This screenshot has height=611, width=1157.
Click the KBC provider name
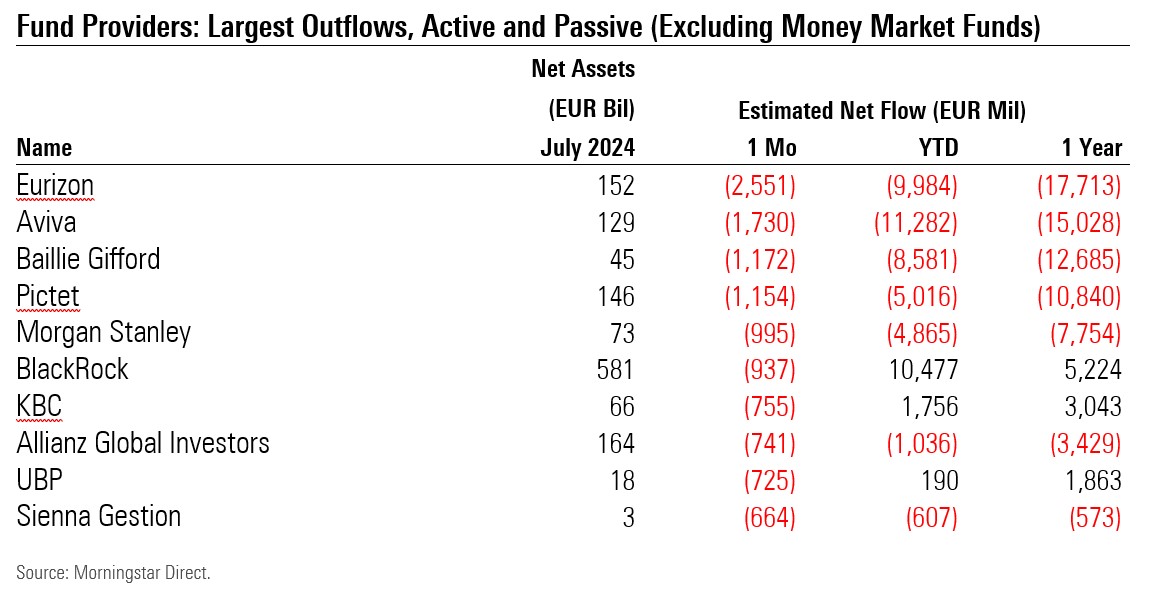point(39,406)
